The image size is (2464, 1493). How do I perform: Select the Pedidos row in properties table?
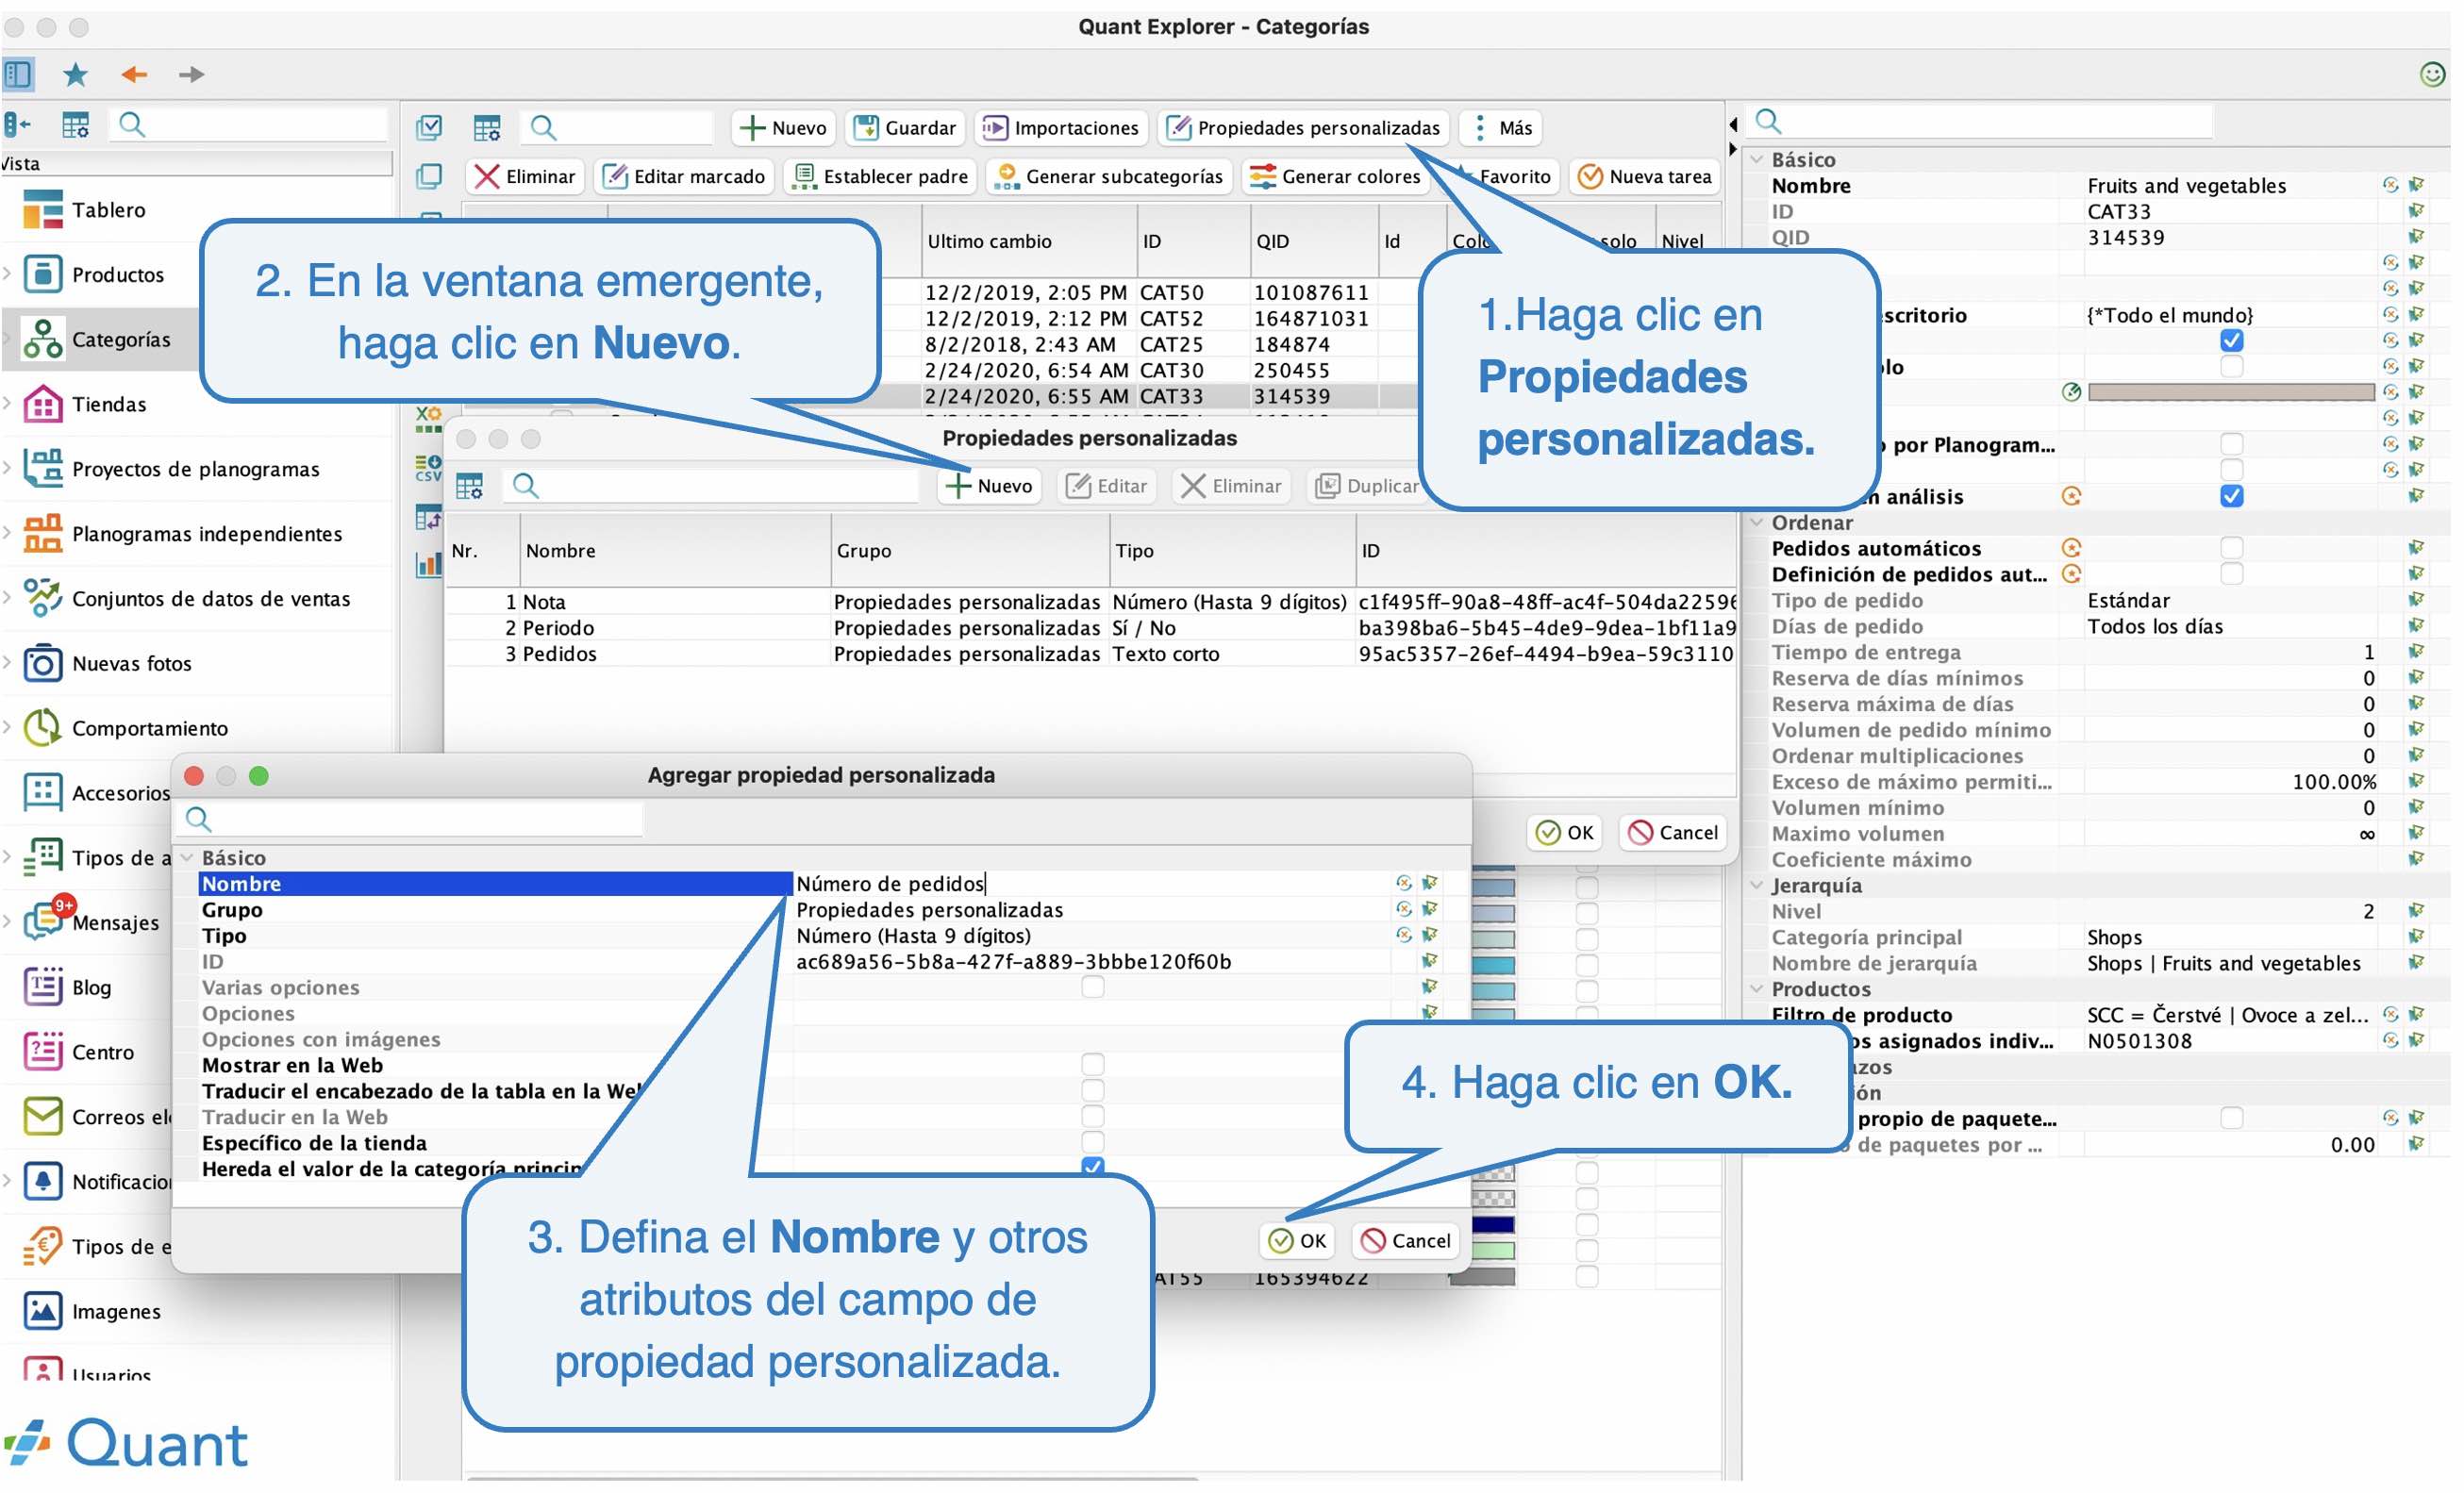1090,654
